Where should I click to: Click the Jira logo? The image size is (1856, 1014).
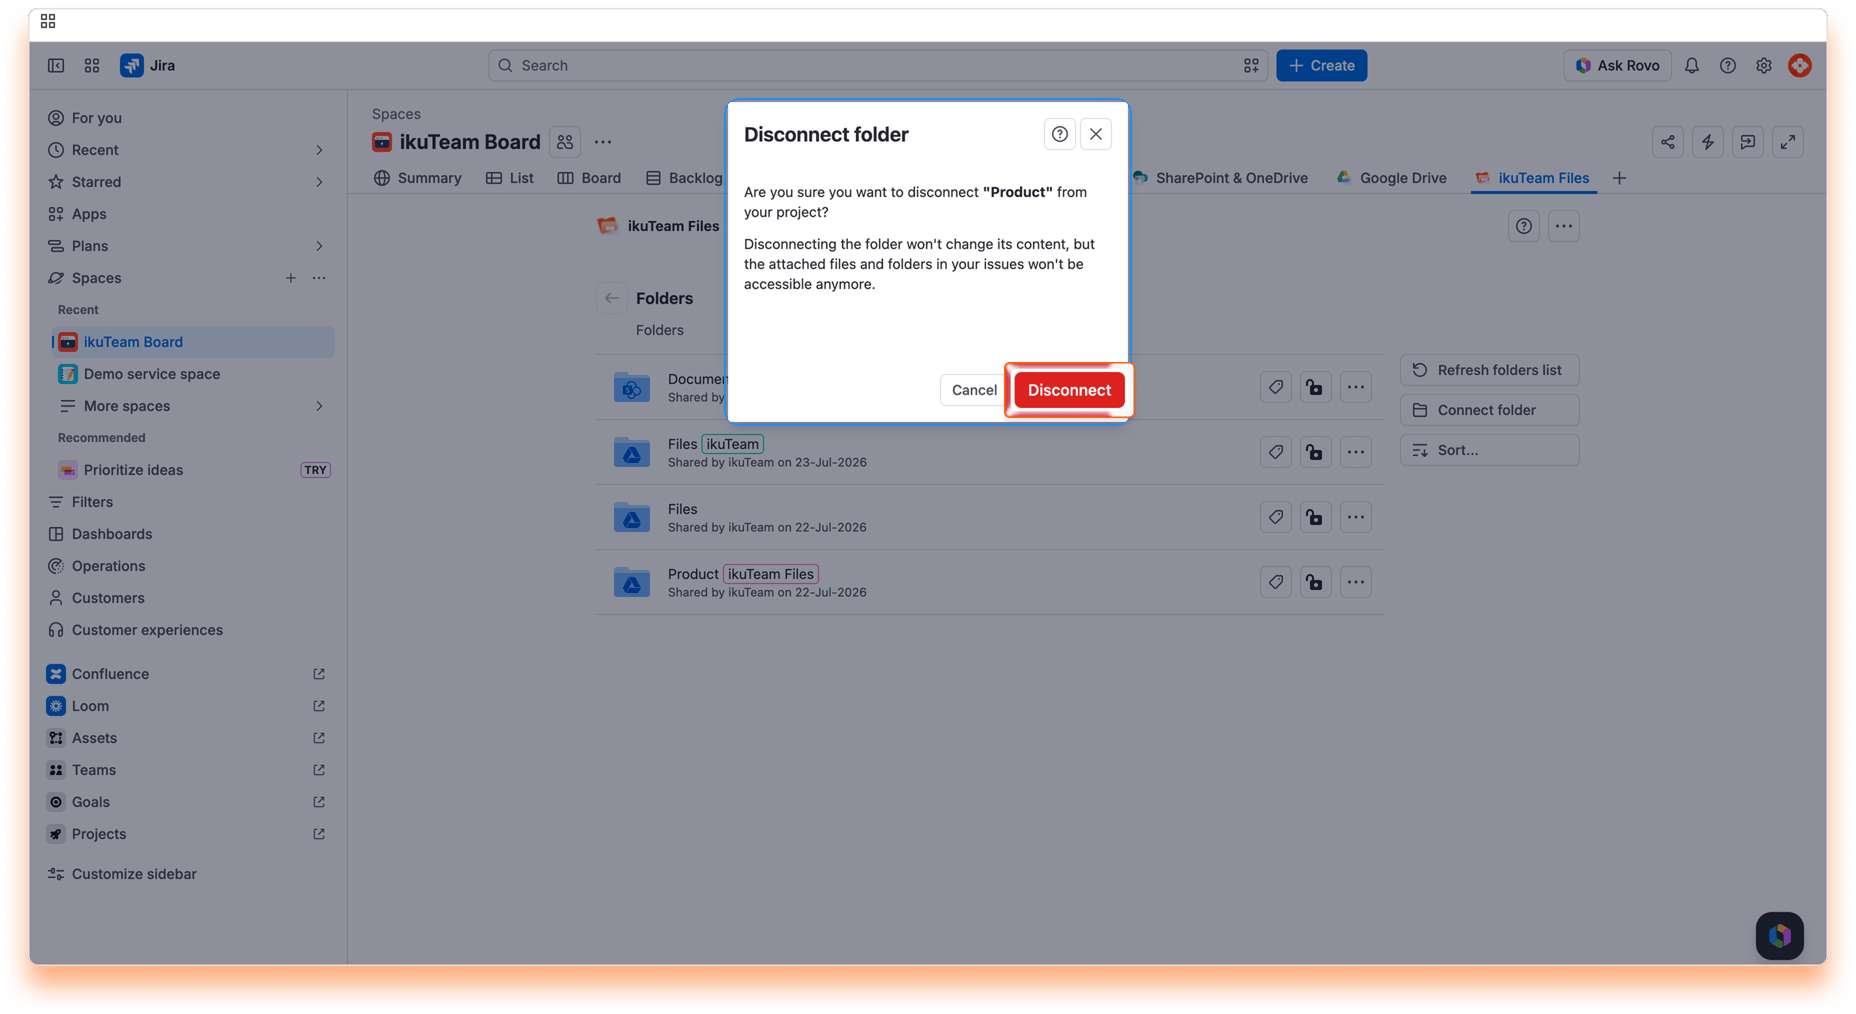tap(148, 65)
